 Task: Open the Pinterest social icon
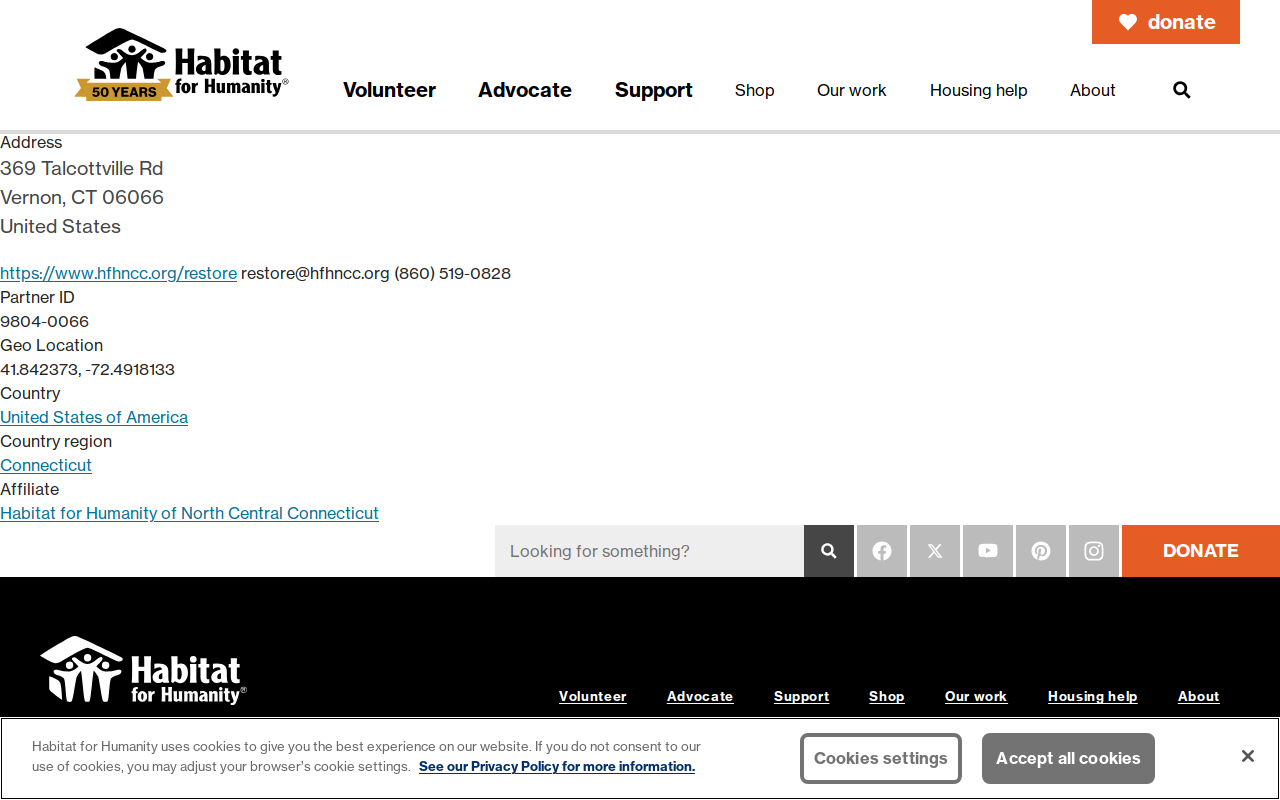1041,551
